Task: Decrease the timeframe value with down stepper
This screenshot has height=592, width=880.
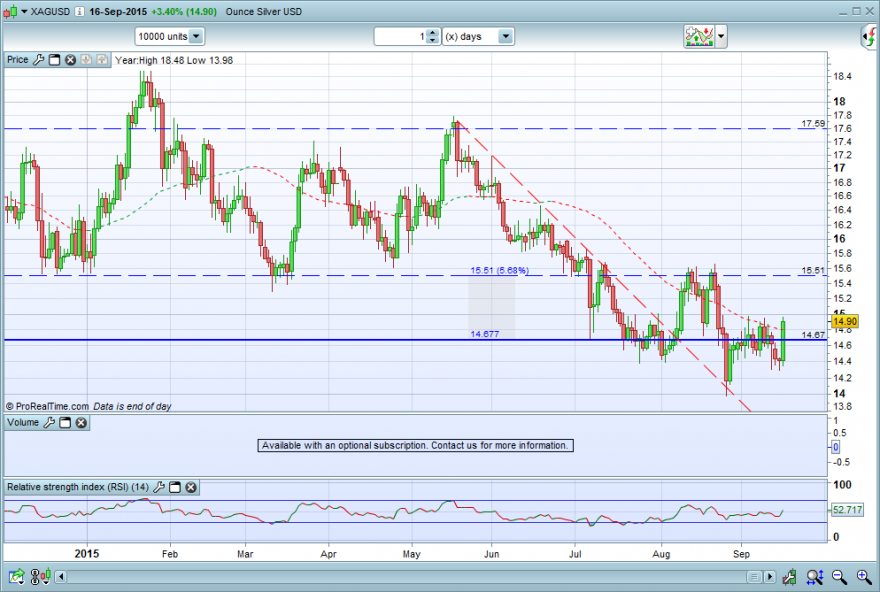Action: 432,40
